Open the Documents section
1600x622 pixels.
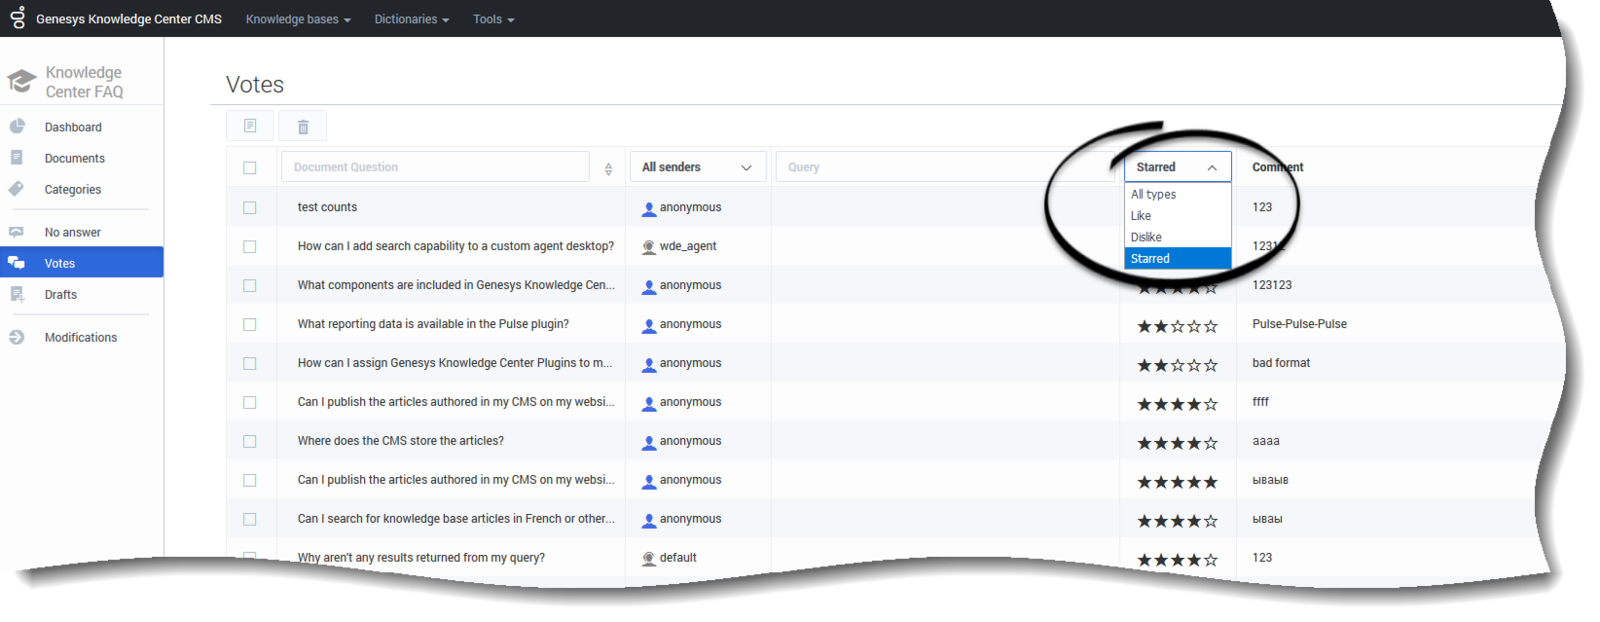pos(74,158)
